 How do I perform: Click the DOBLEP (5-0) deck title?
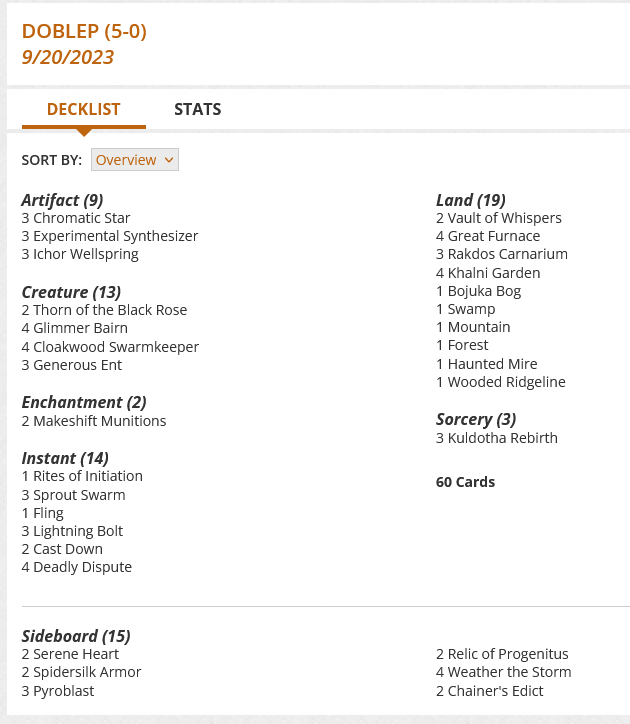tap(84, 31)
